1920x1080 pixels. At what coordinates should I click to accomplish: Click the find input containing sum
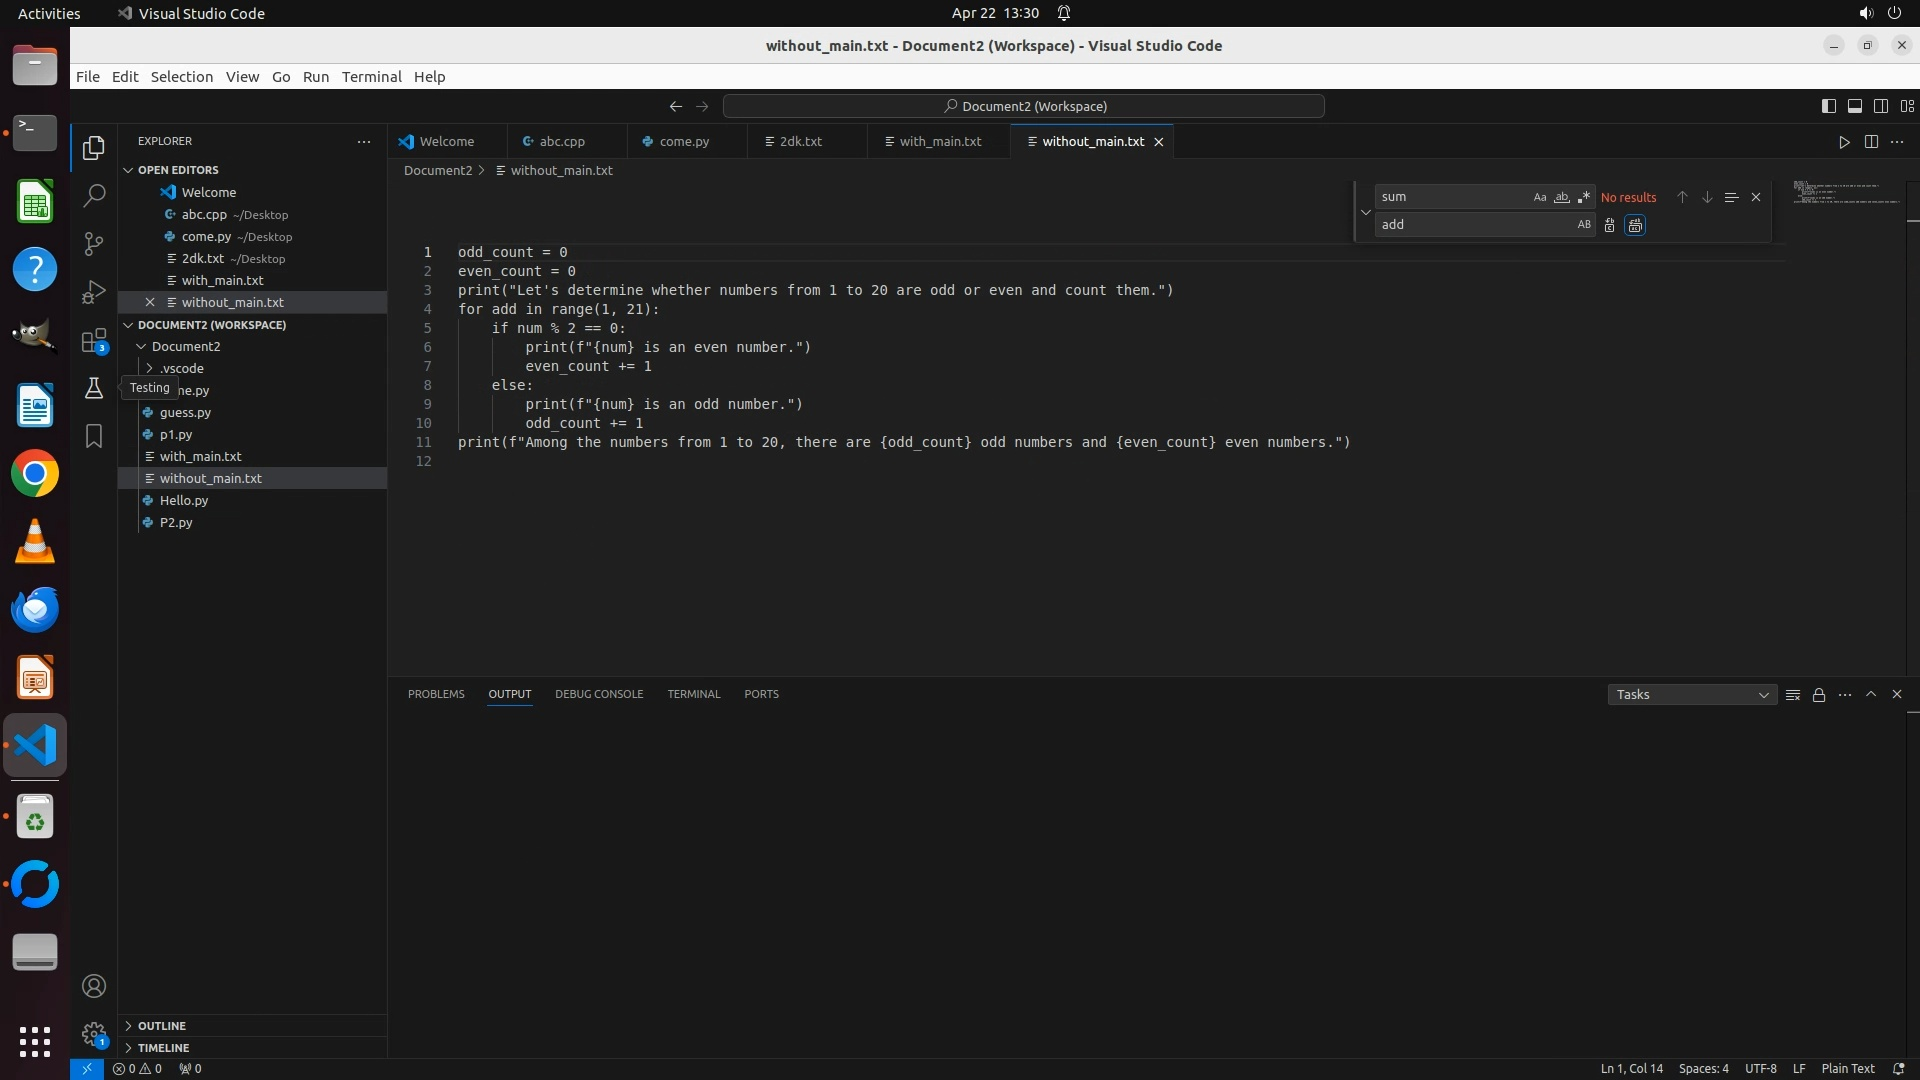pyautogui.click(x=1450, y=197)
